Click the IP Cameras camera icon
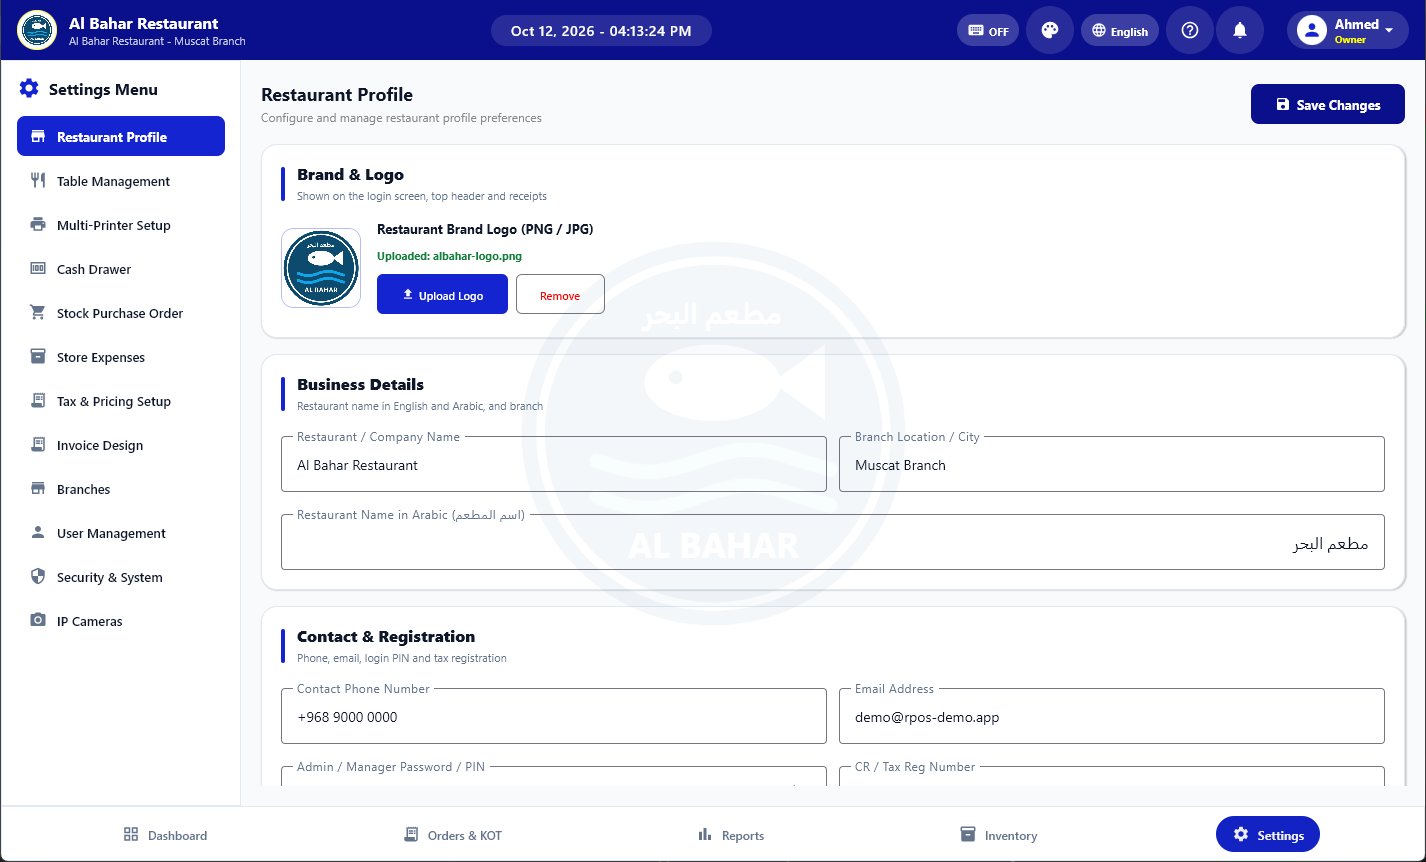Image resolution: width=1426 pixels, height=862 pixels. click(38, 621)
